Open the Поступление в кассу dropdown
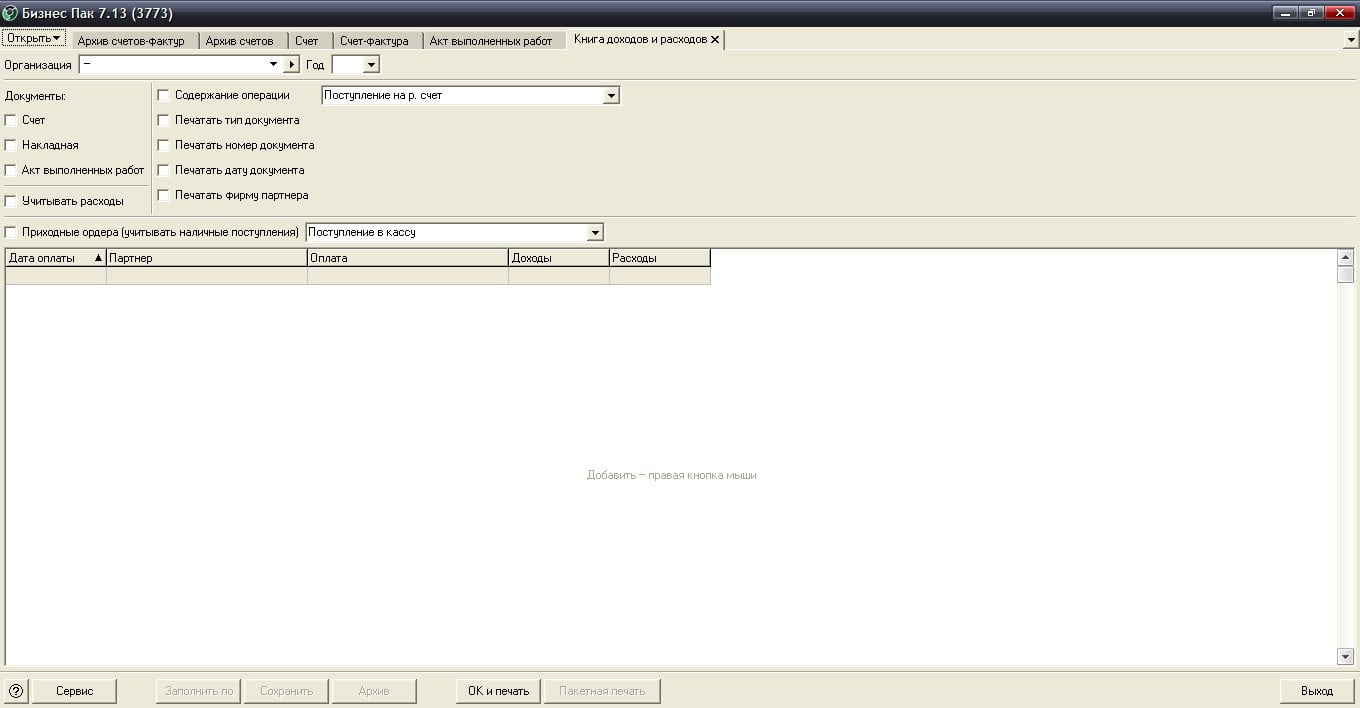Screen dimensions: 1360x708 (595, 233)
